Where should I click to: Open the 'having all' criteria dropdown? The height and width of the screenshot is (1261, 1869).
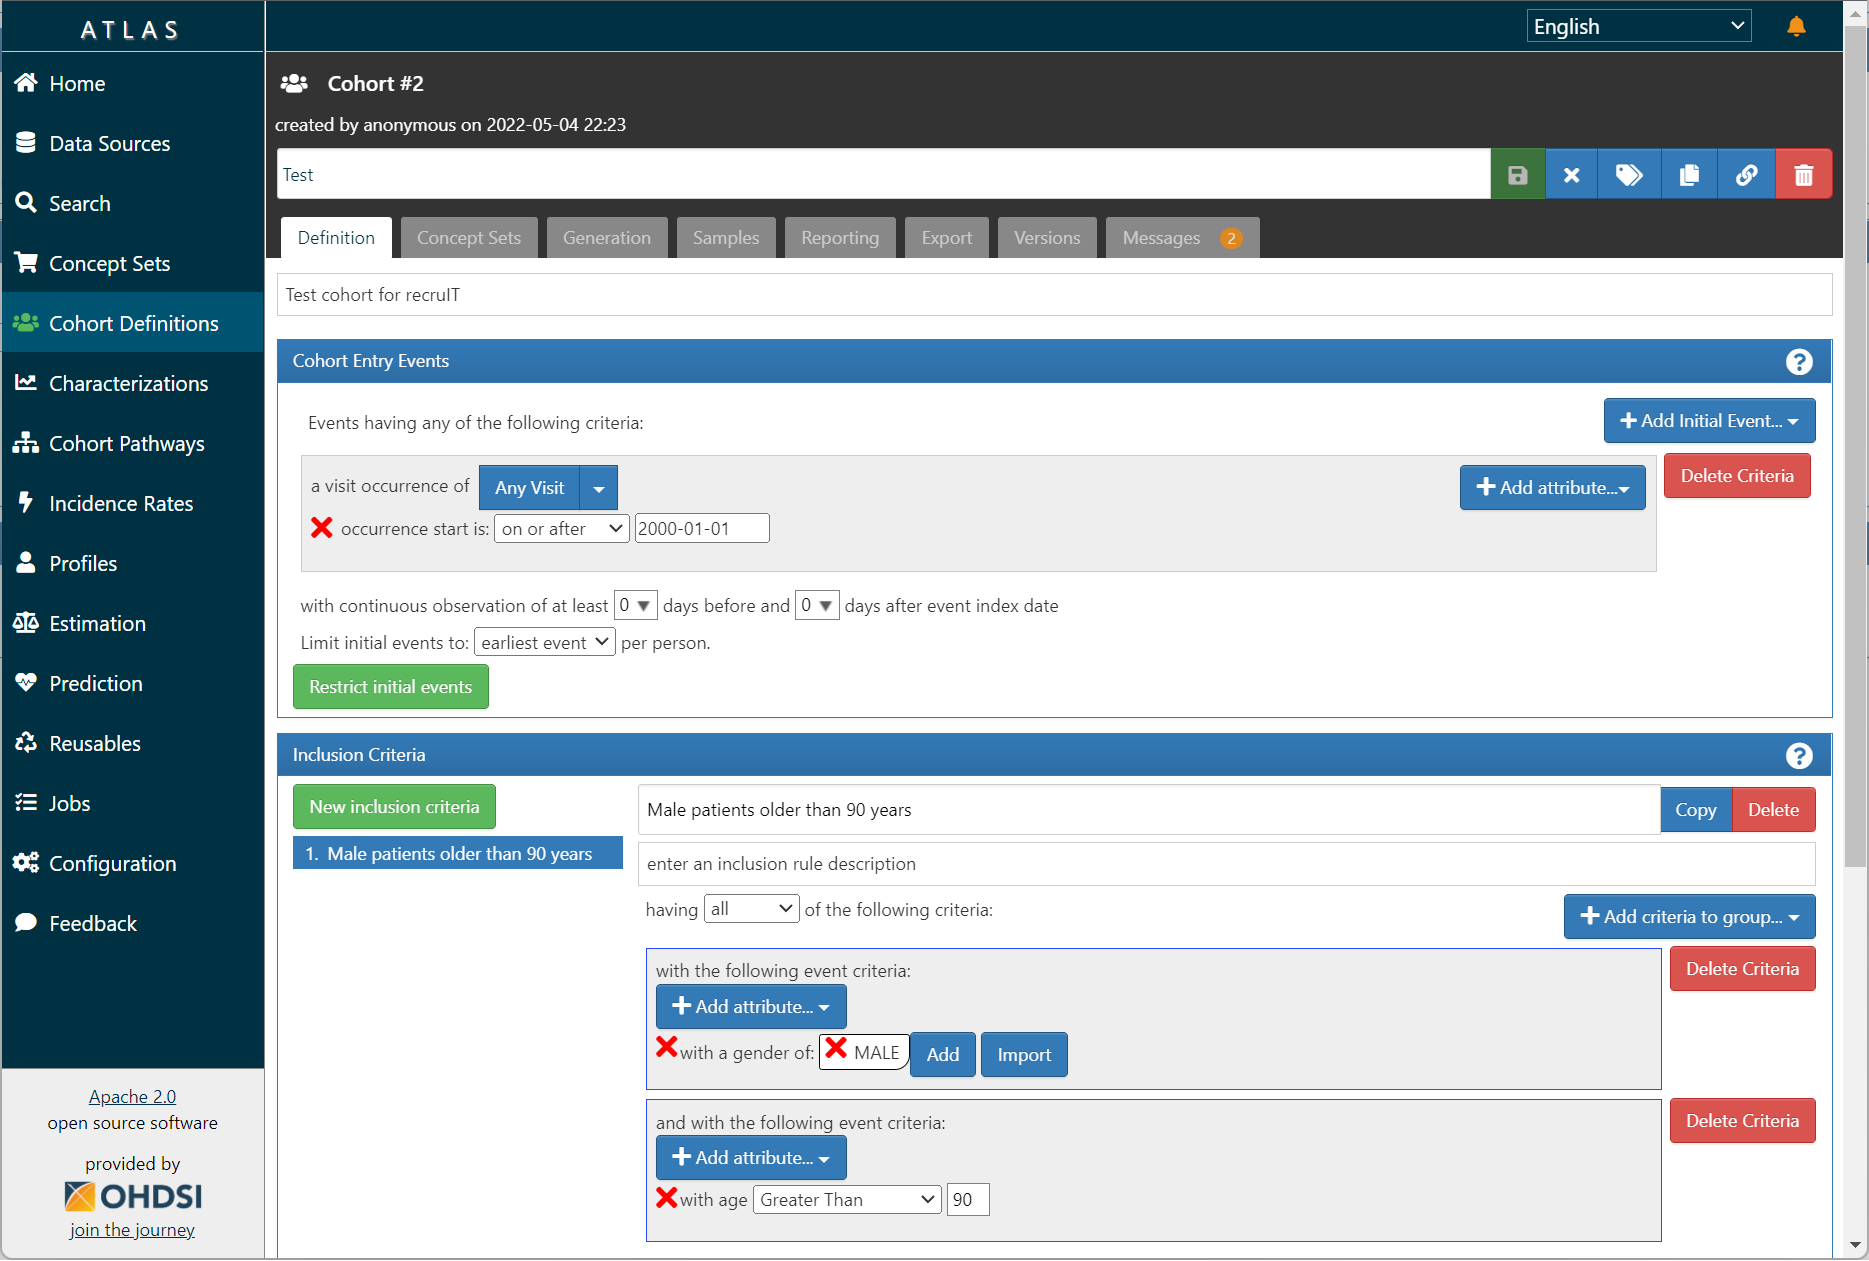coord(751,909)
